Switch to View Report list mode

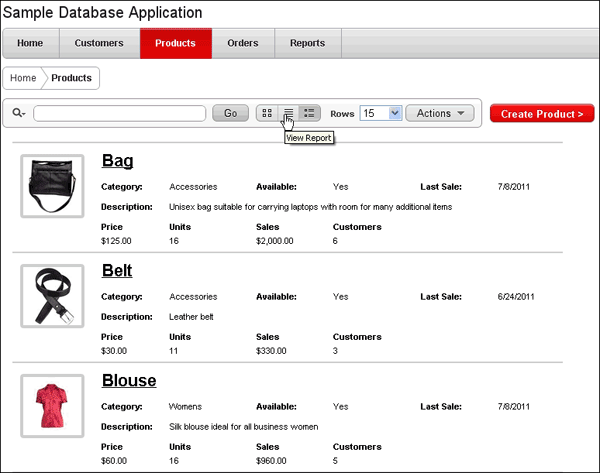pos(288,114)
